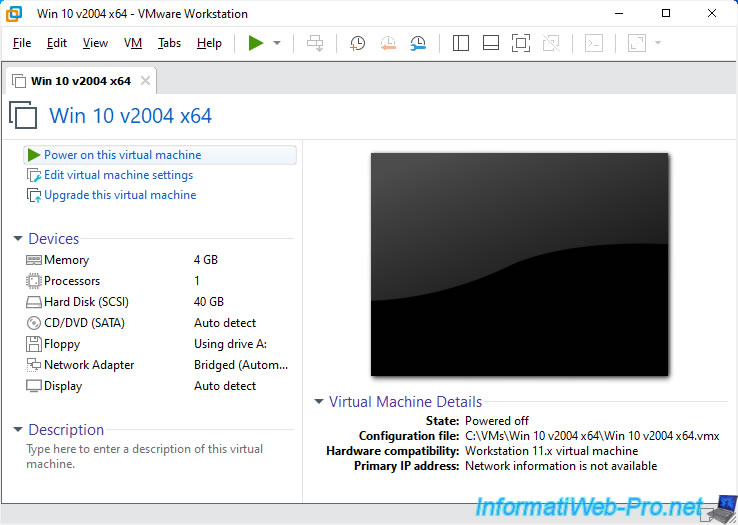Click the large VM icon beside title

[23, 115]
